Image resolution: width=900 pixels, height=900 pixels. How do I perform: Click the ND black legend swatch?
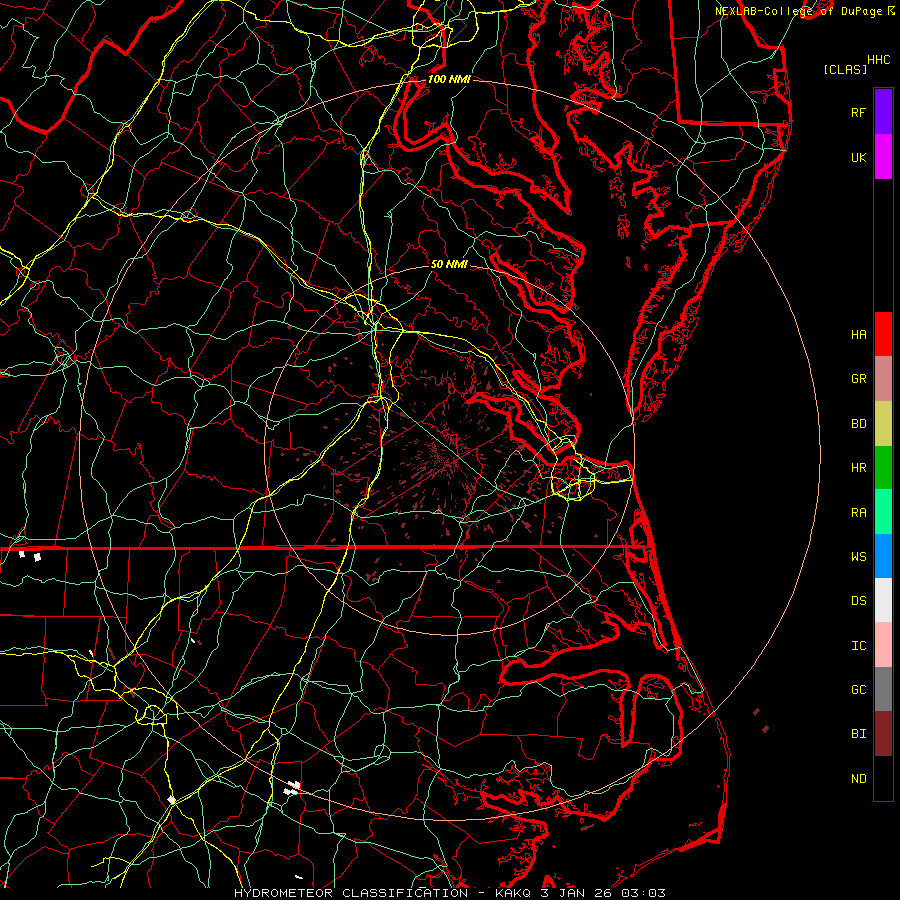(883, 778)
